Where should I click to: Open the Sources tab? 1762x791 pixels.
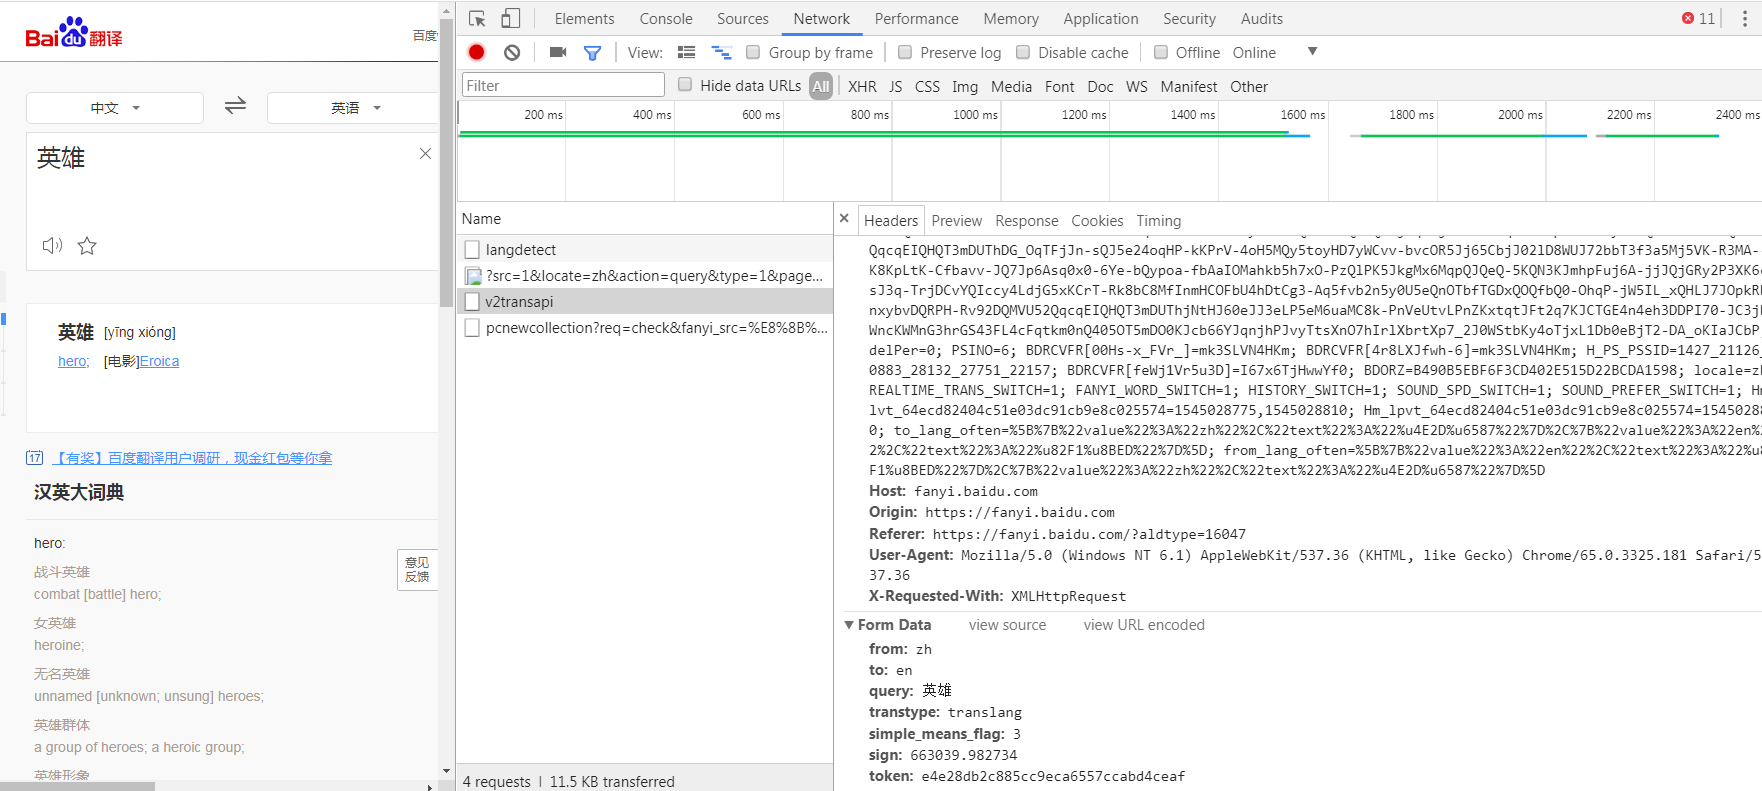tap(743, 18)
